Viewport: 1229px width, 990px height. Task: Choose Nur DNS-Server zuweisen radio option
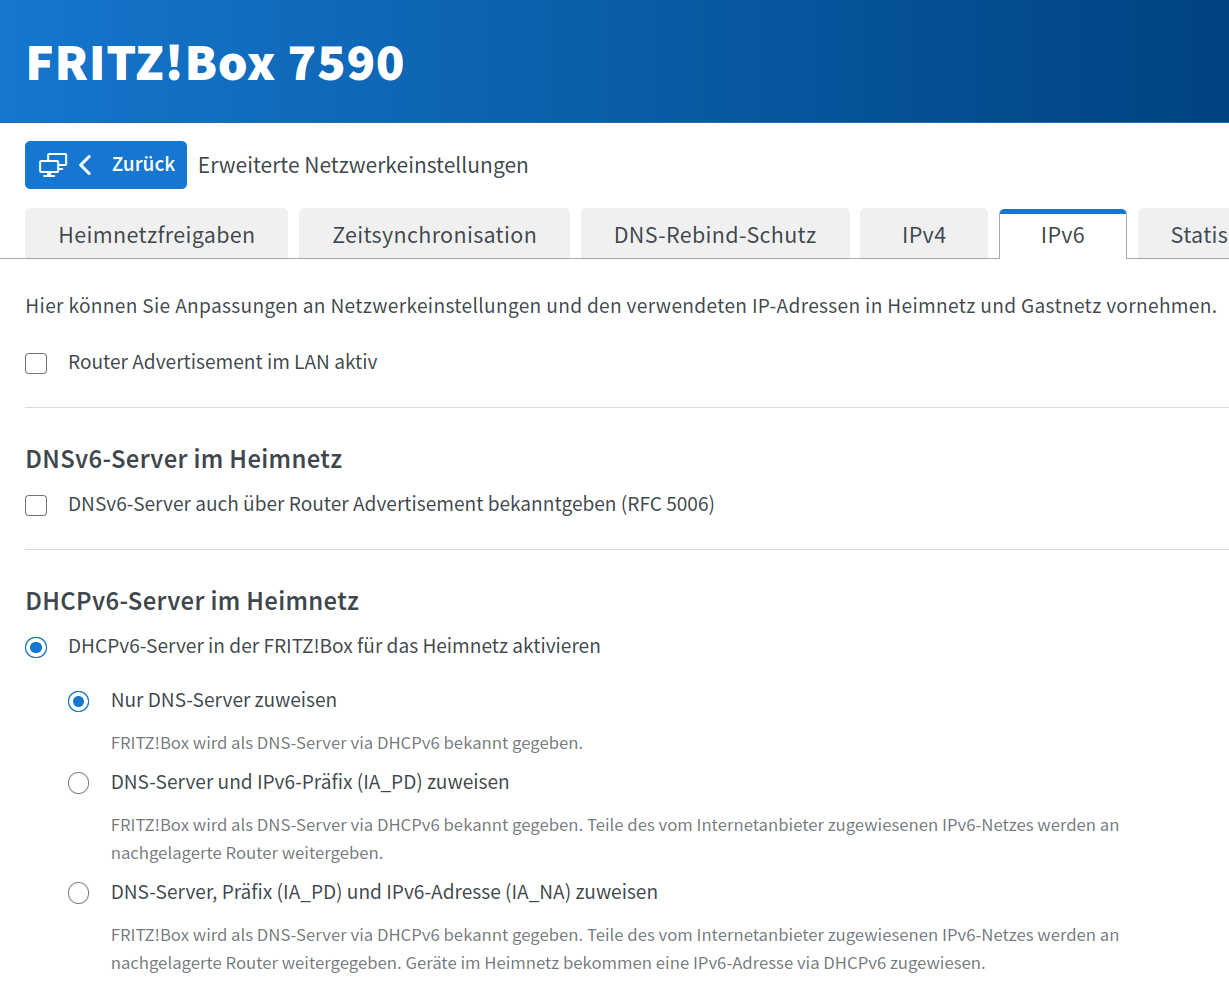(78, 701)
